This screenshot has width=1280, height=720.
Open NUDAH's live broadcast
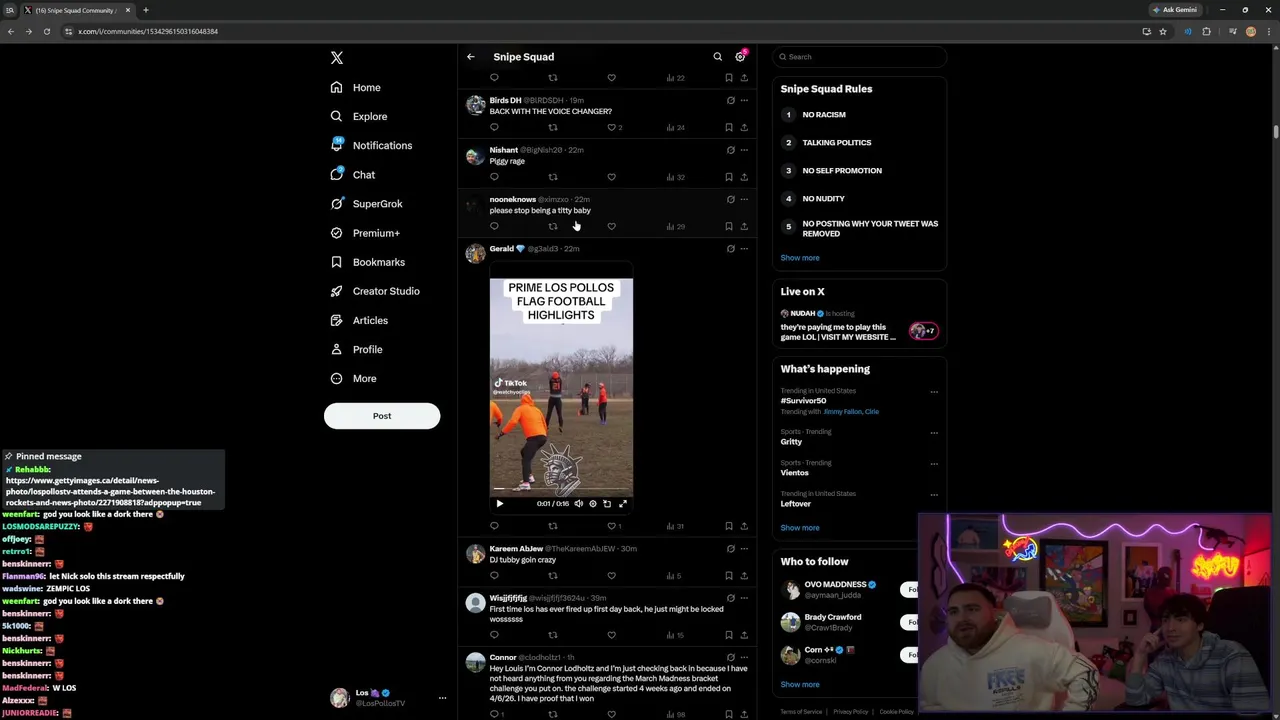pyautogui.click(x=859, y=326)
